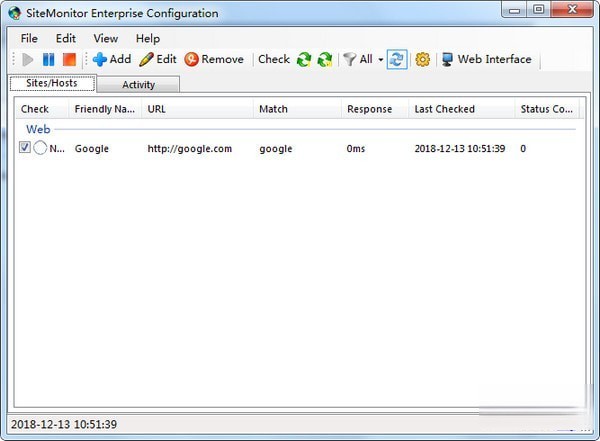Uncheck the Google site checkbox
The height and width of the screenshot is (441, 600).
[x=24, y=147]
